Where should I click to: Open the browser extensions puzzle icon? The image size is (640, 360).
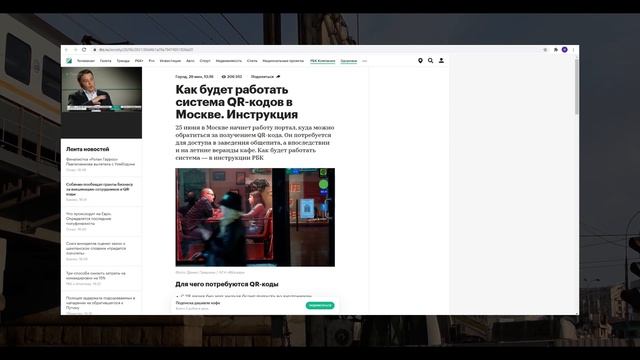[x=556, y=50]
